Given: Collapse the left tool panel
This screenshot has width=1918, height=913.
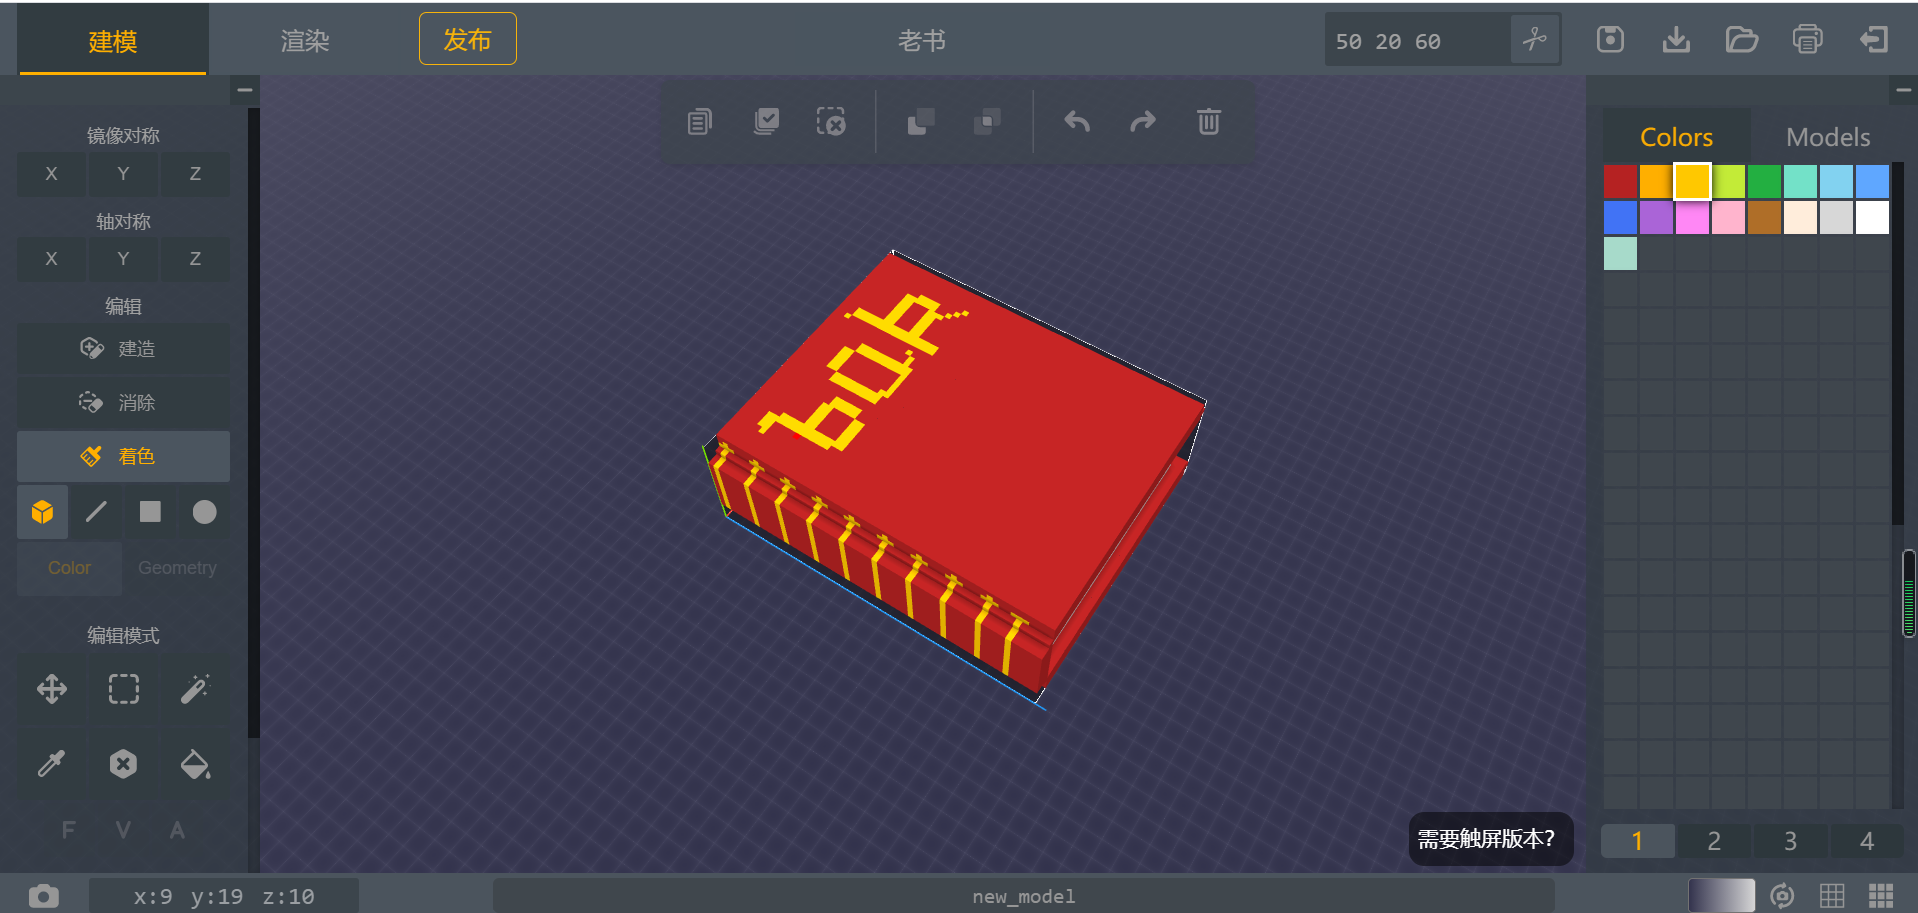Looking at the screenshot, I should 244,90.
